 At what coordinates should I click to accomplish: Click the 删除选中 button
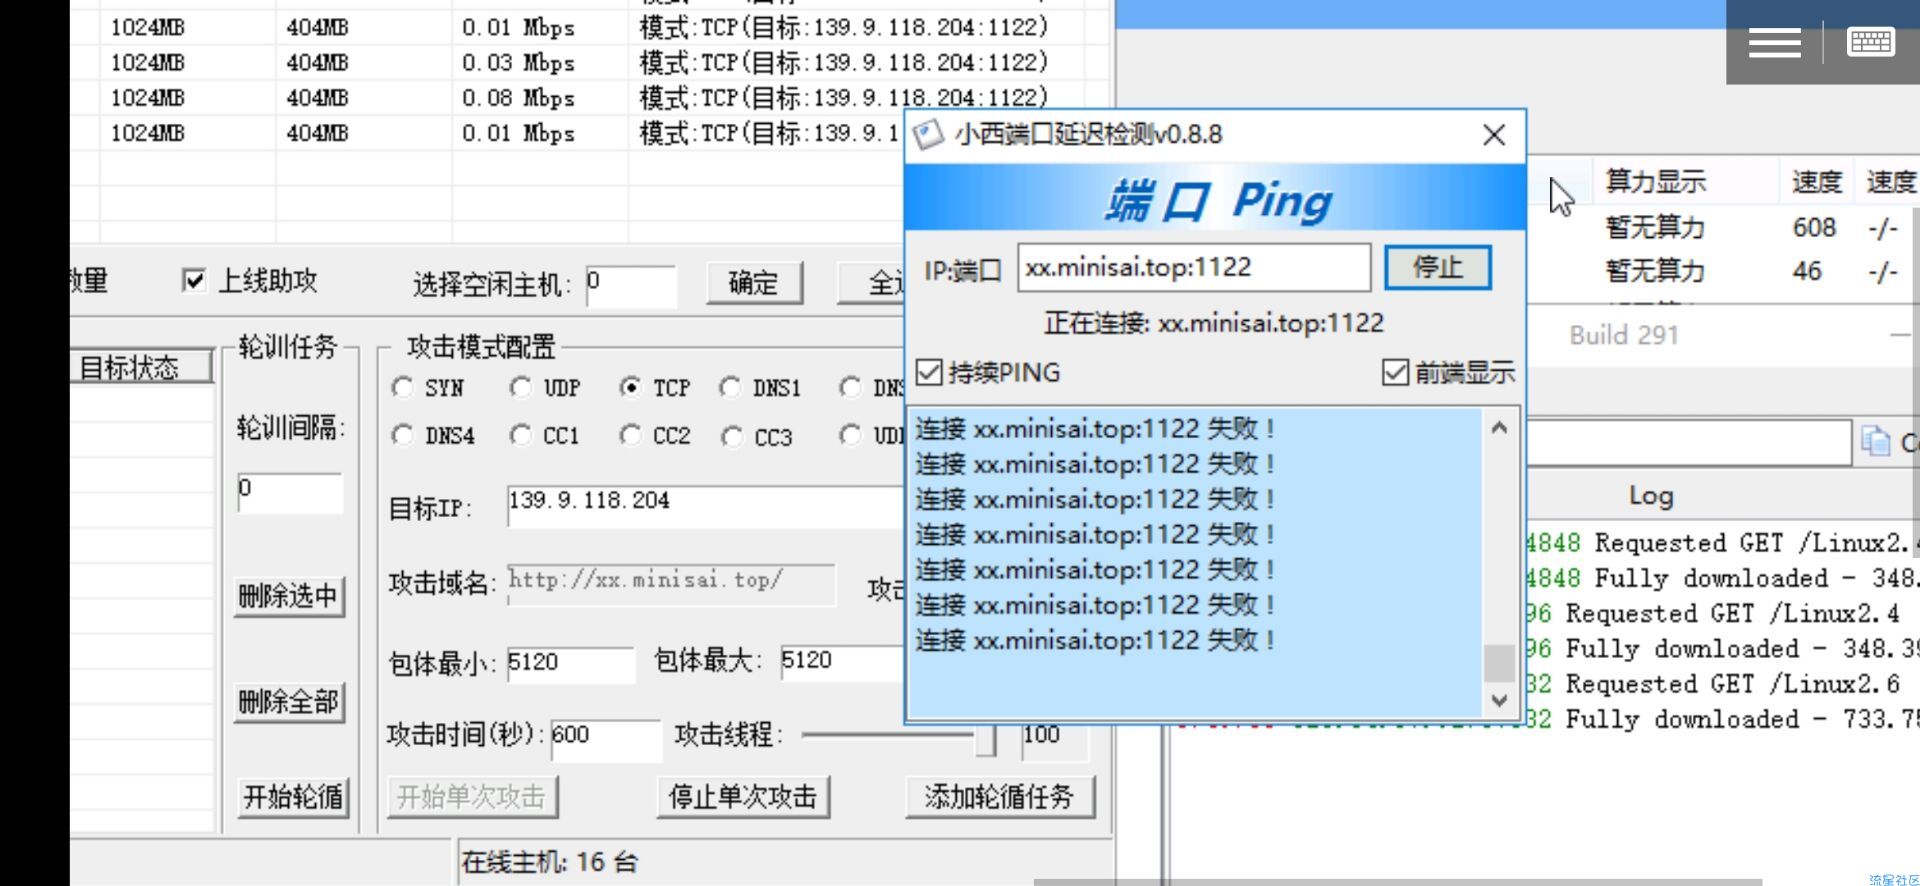coord(288,596)
